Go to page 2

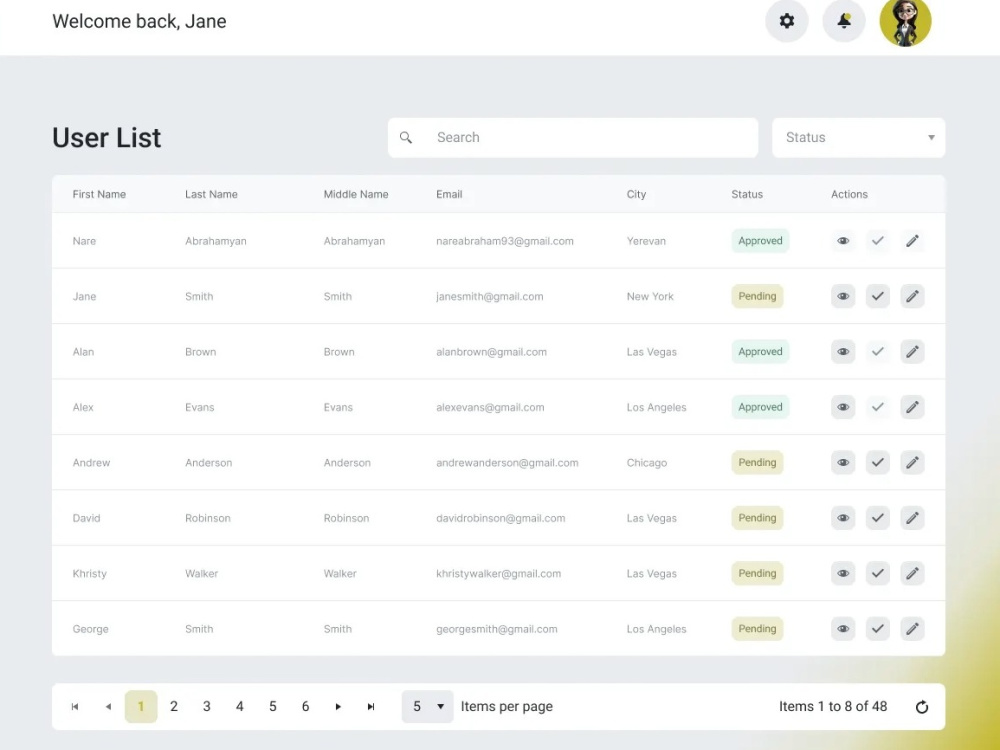(173, 707)
